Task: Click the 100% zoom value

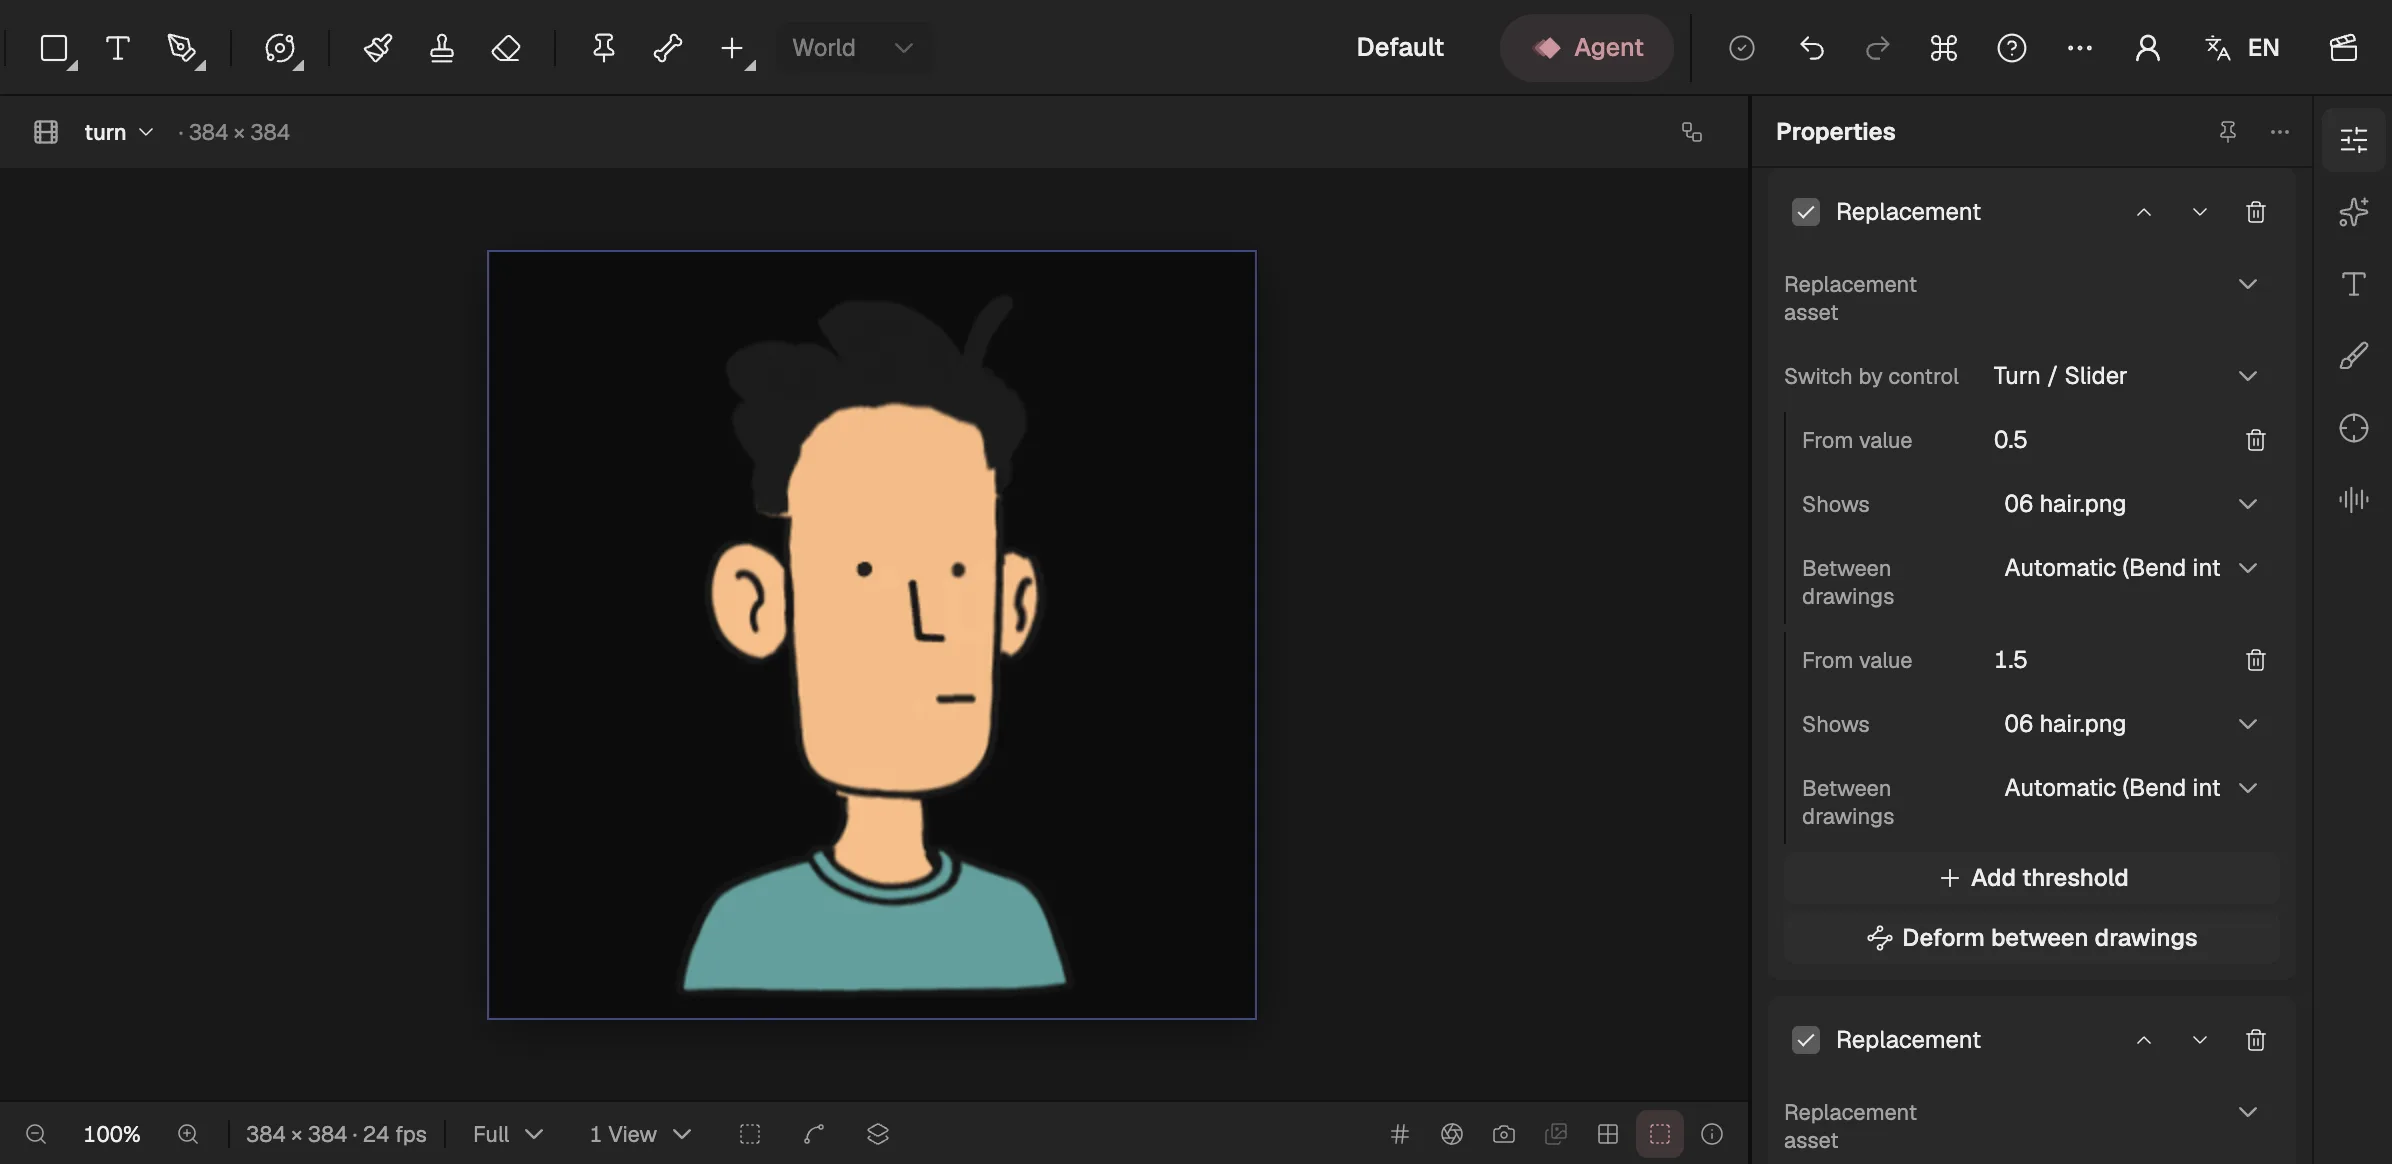Action: click(111, 1134)
